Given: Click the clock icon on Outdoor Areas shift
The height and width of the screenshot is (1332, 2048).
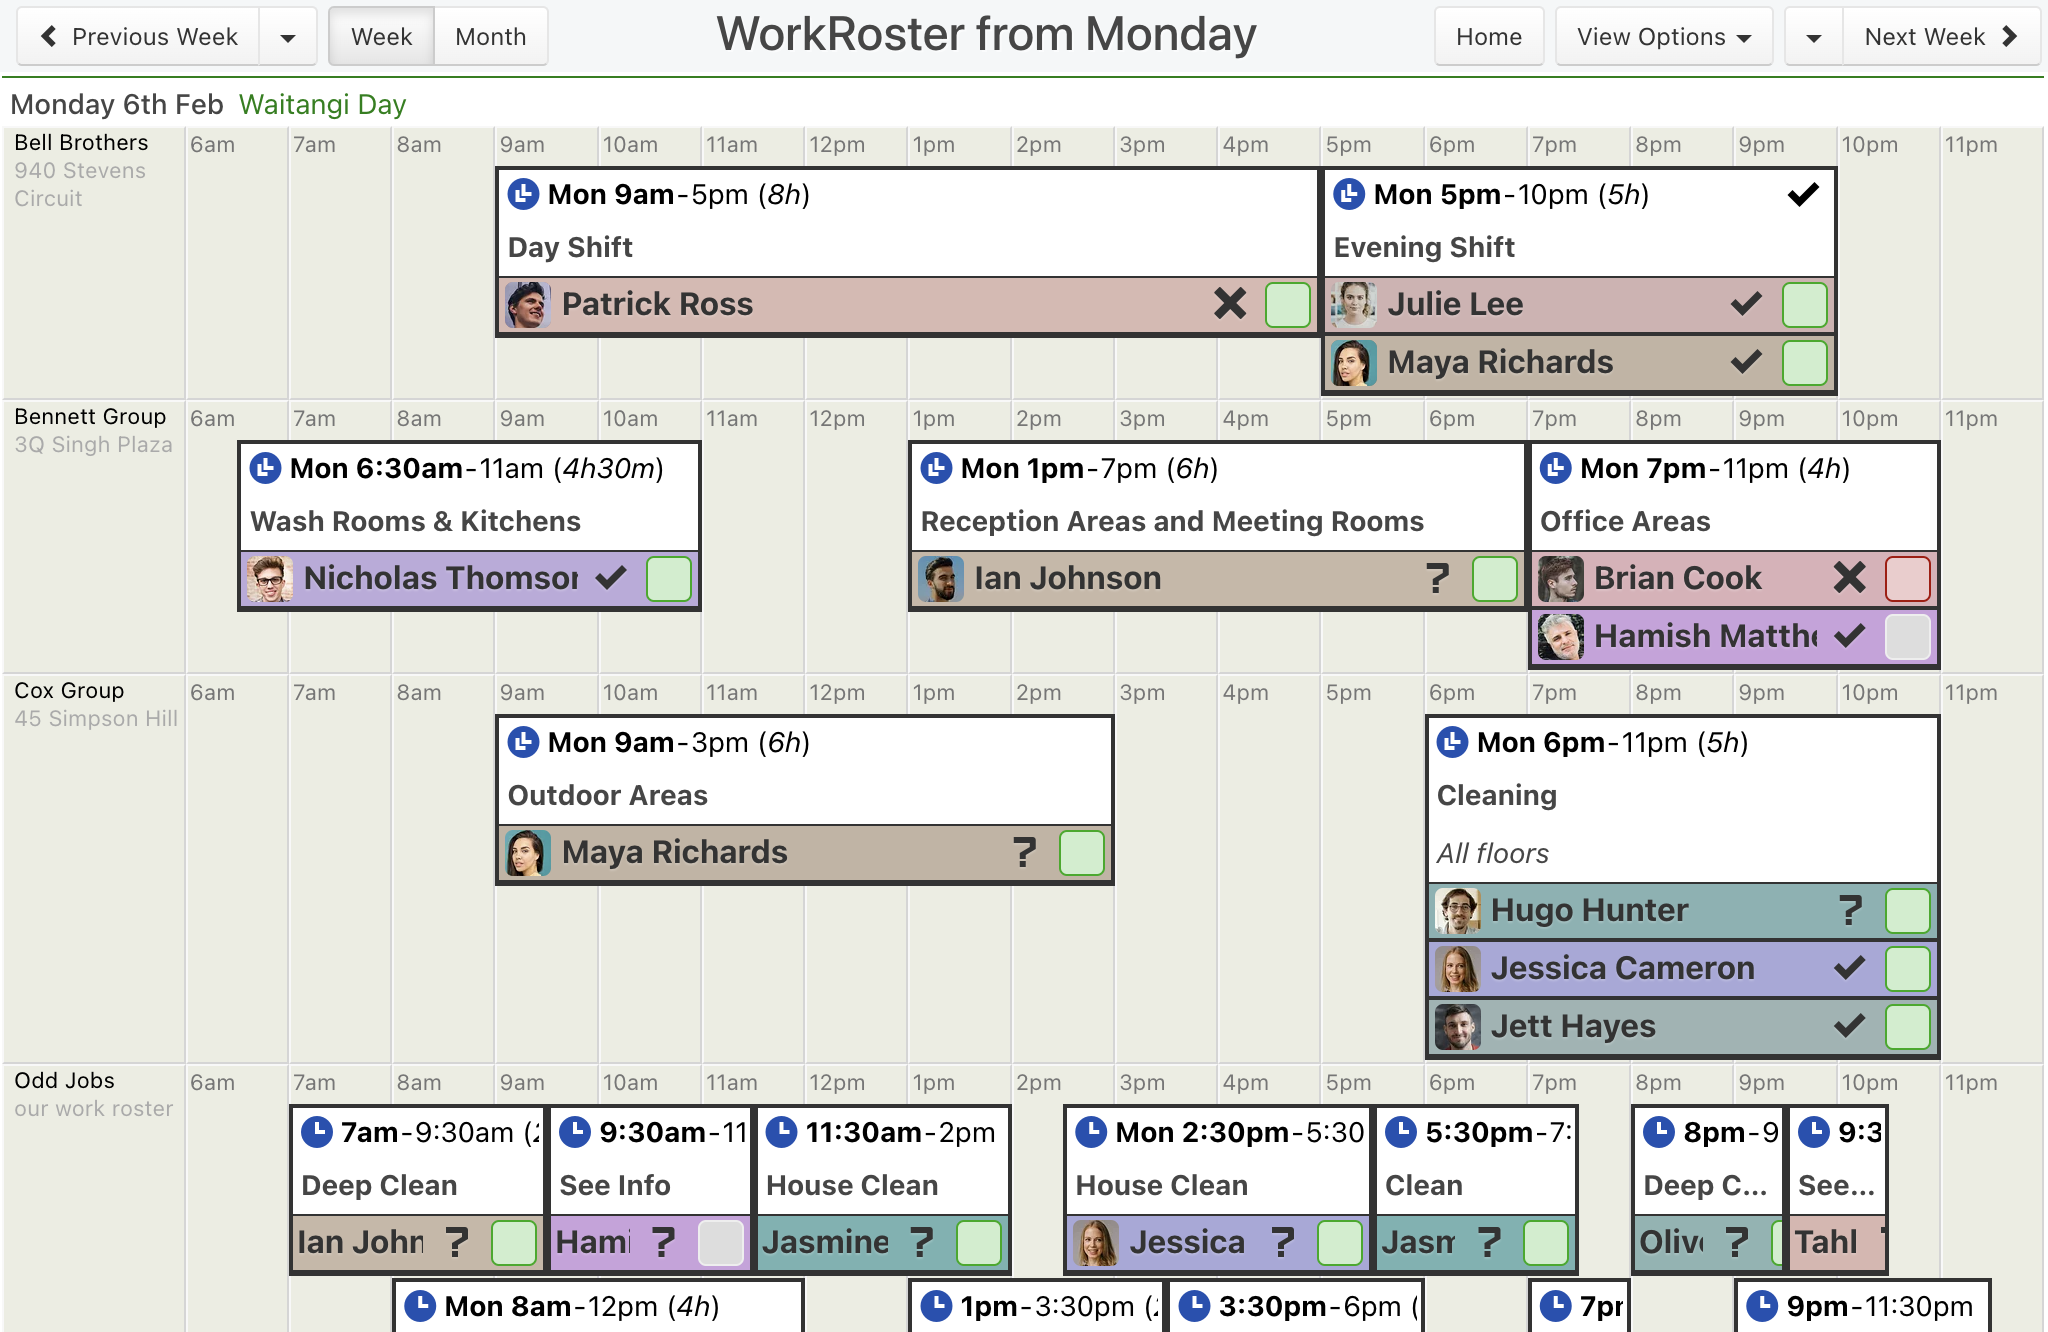Looking at the screenshot, I should 523,742.
